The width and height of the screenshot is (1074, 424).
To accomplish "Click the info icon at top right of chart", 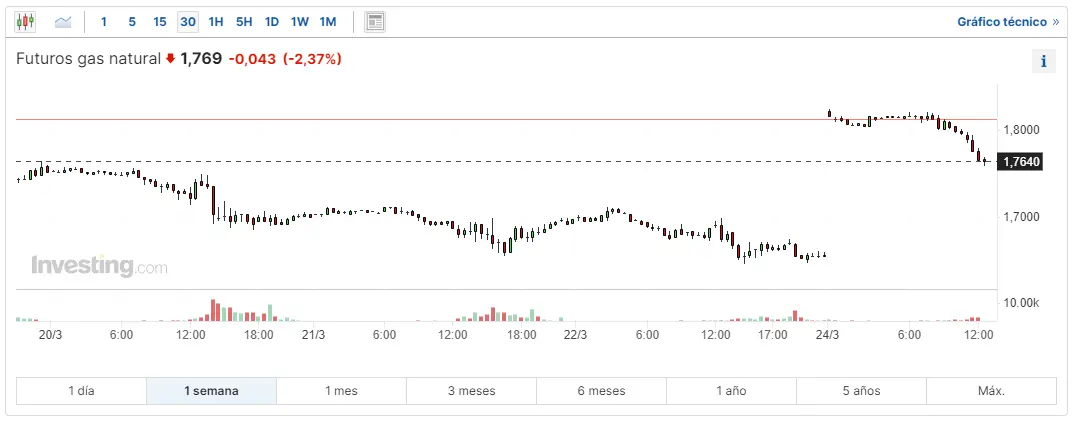I will click(x=1043, y=61).
